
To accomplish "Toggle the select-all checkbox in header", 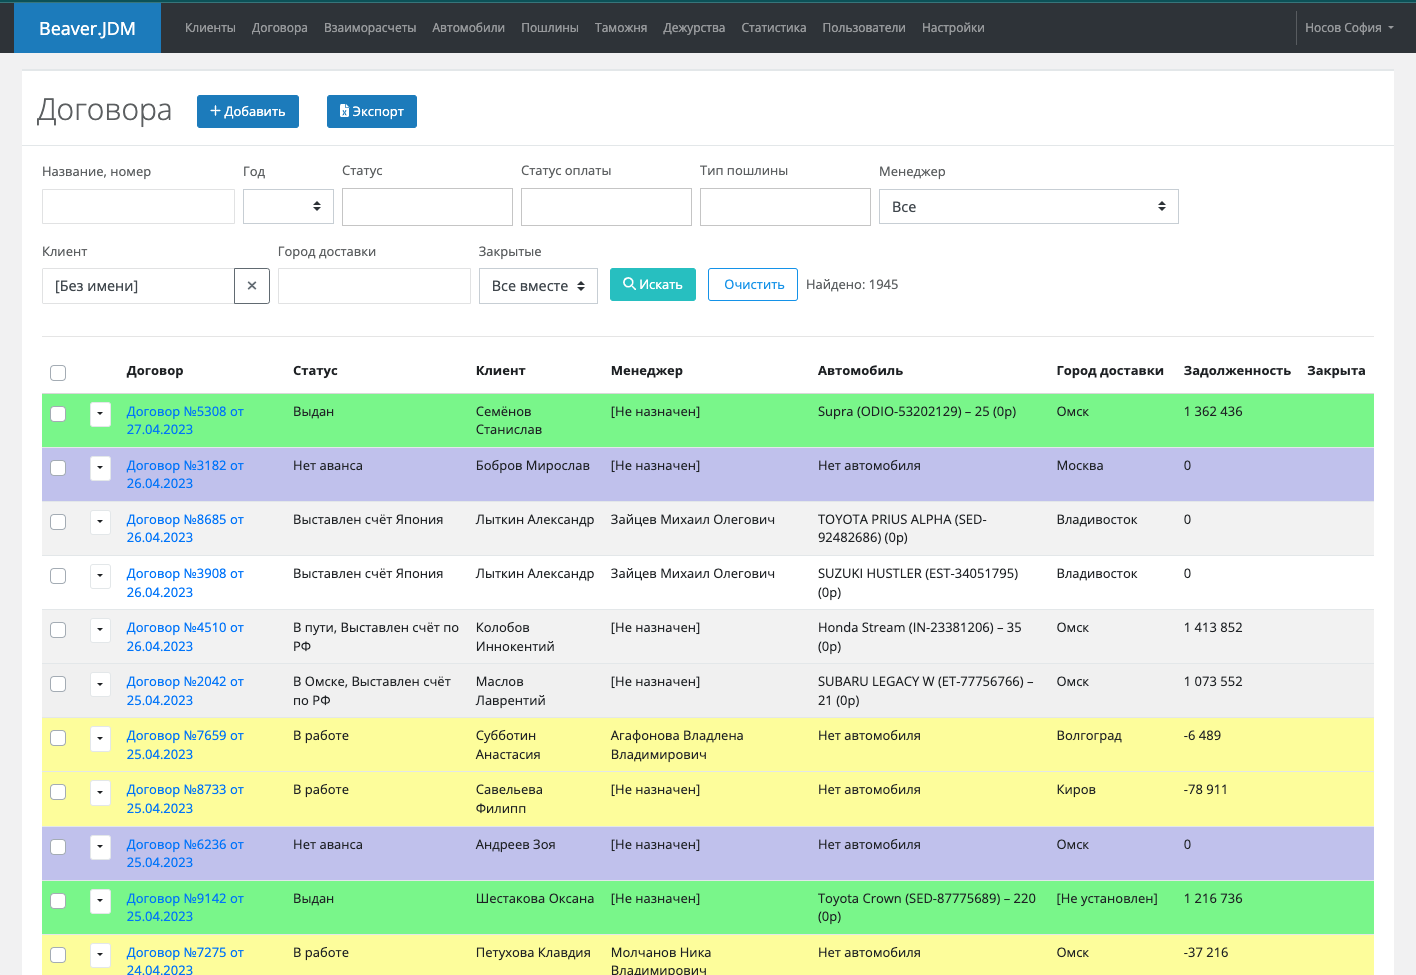I will [x=58, y=373].
